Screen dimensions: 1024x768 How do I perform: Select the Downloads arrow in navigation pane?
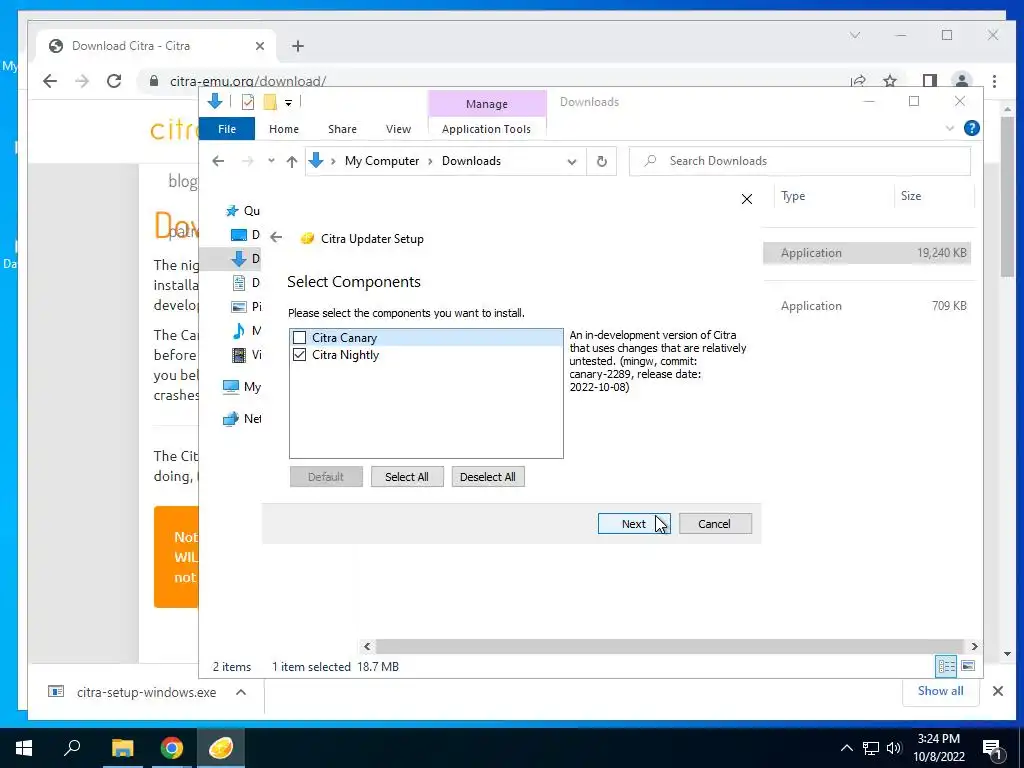coord(239,259)
